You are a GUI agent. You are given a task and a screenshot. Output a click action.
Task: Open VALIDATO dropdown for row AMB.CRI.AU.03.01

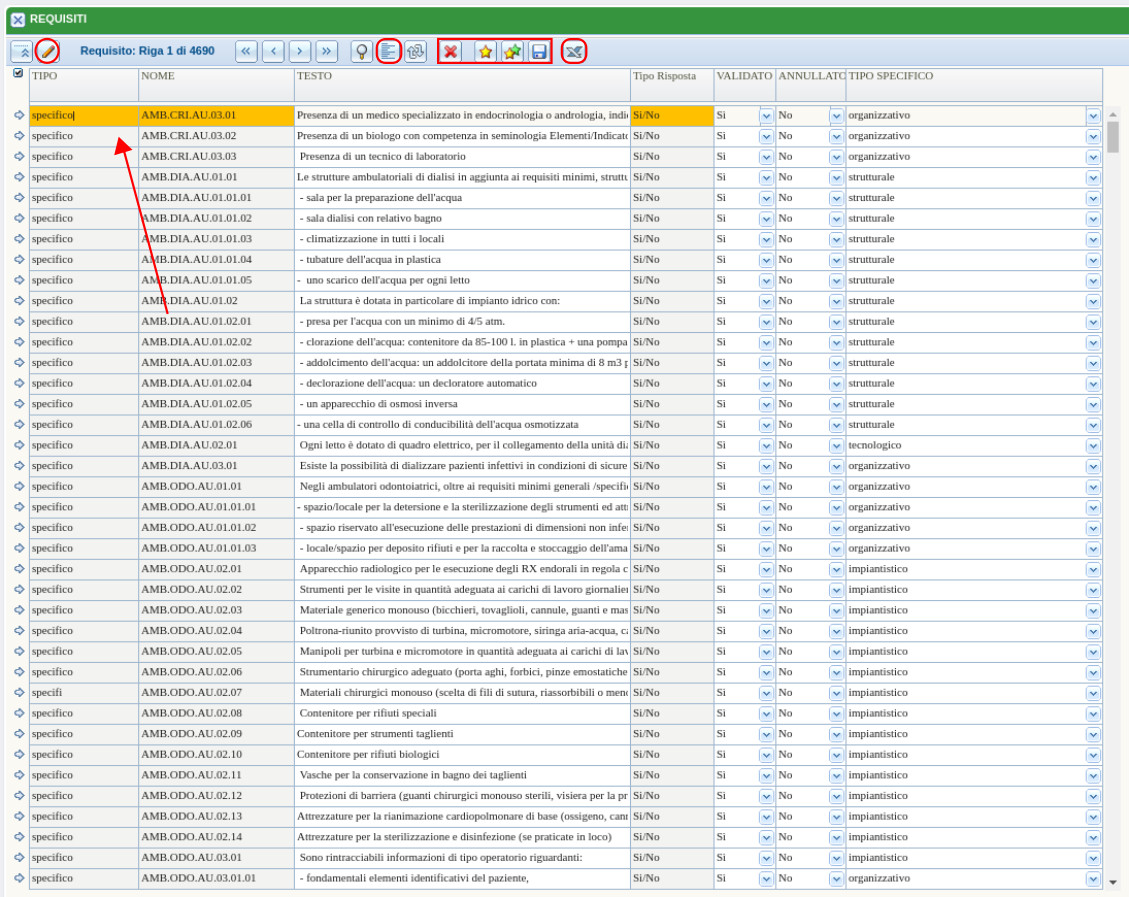(766, 116)
